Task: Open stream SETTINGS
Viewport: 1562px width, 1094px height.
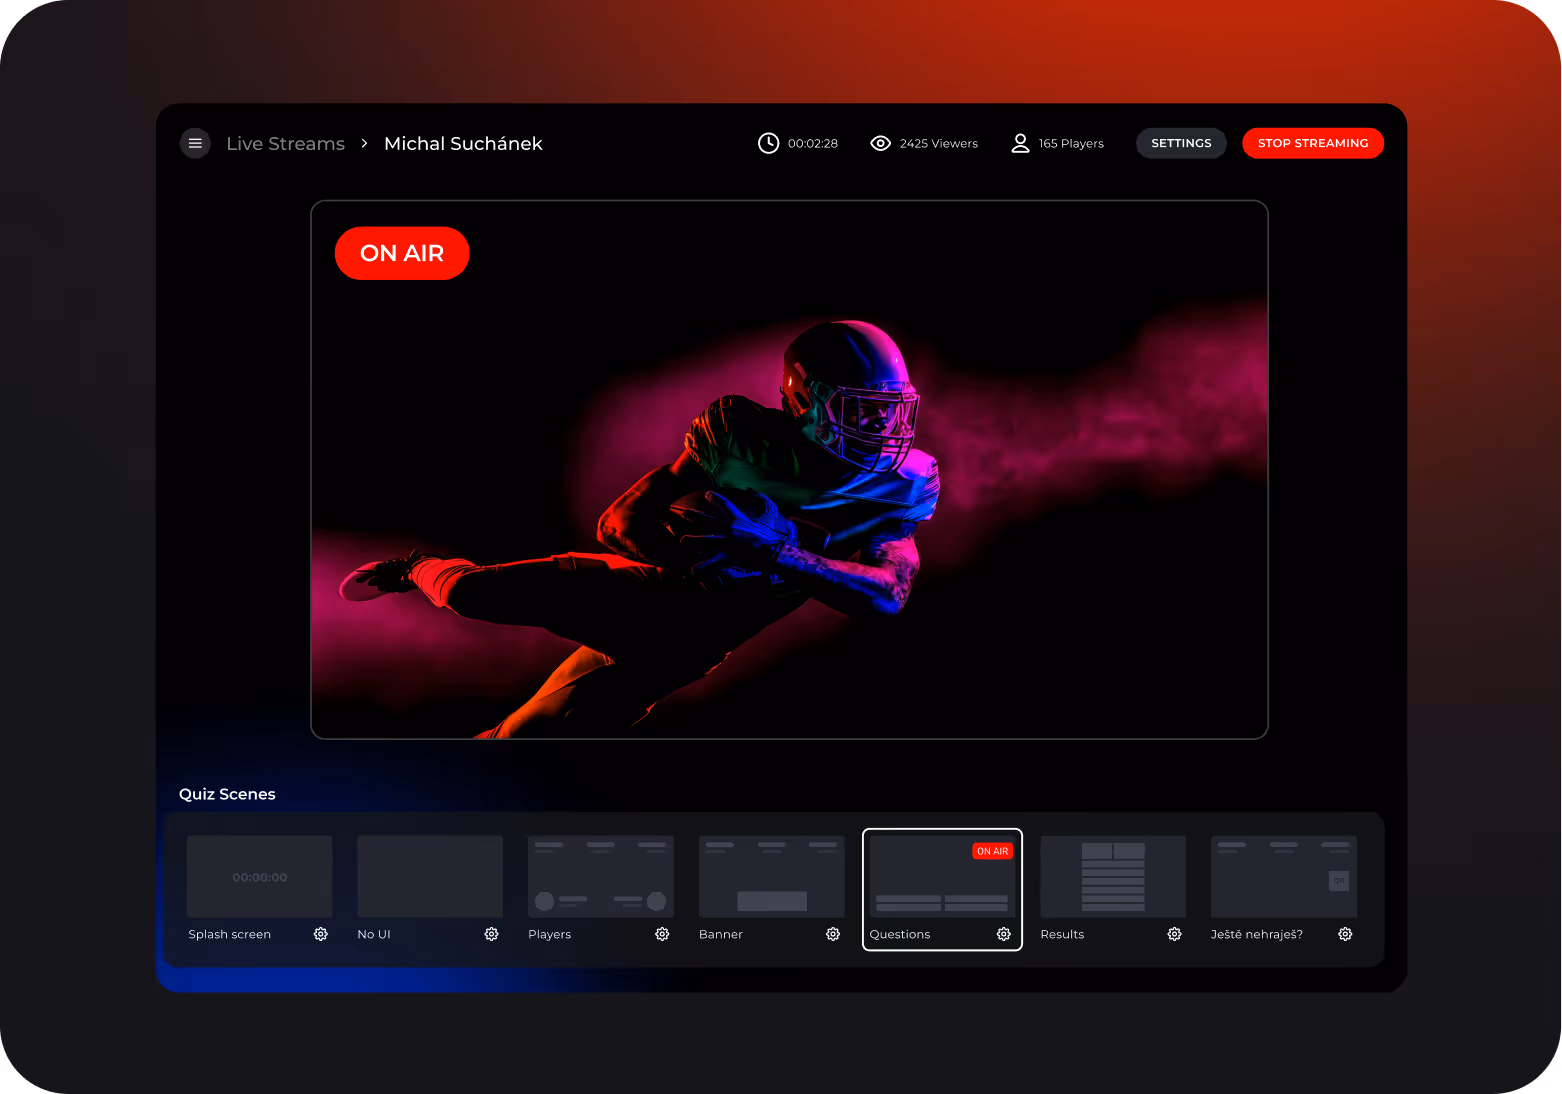Action: tap(1181, 143)
